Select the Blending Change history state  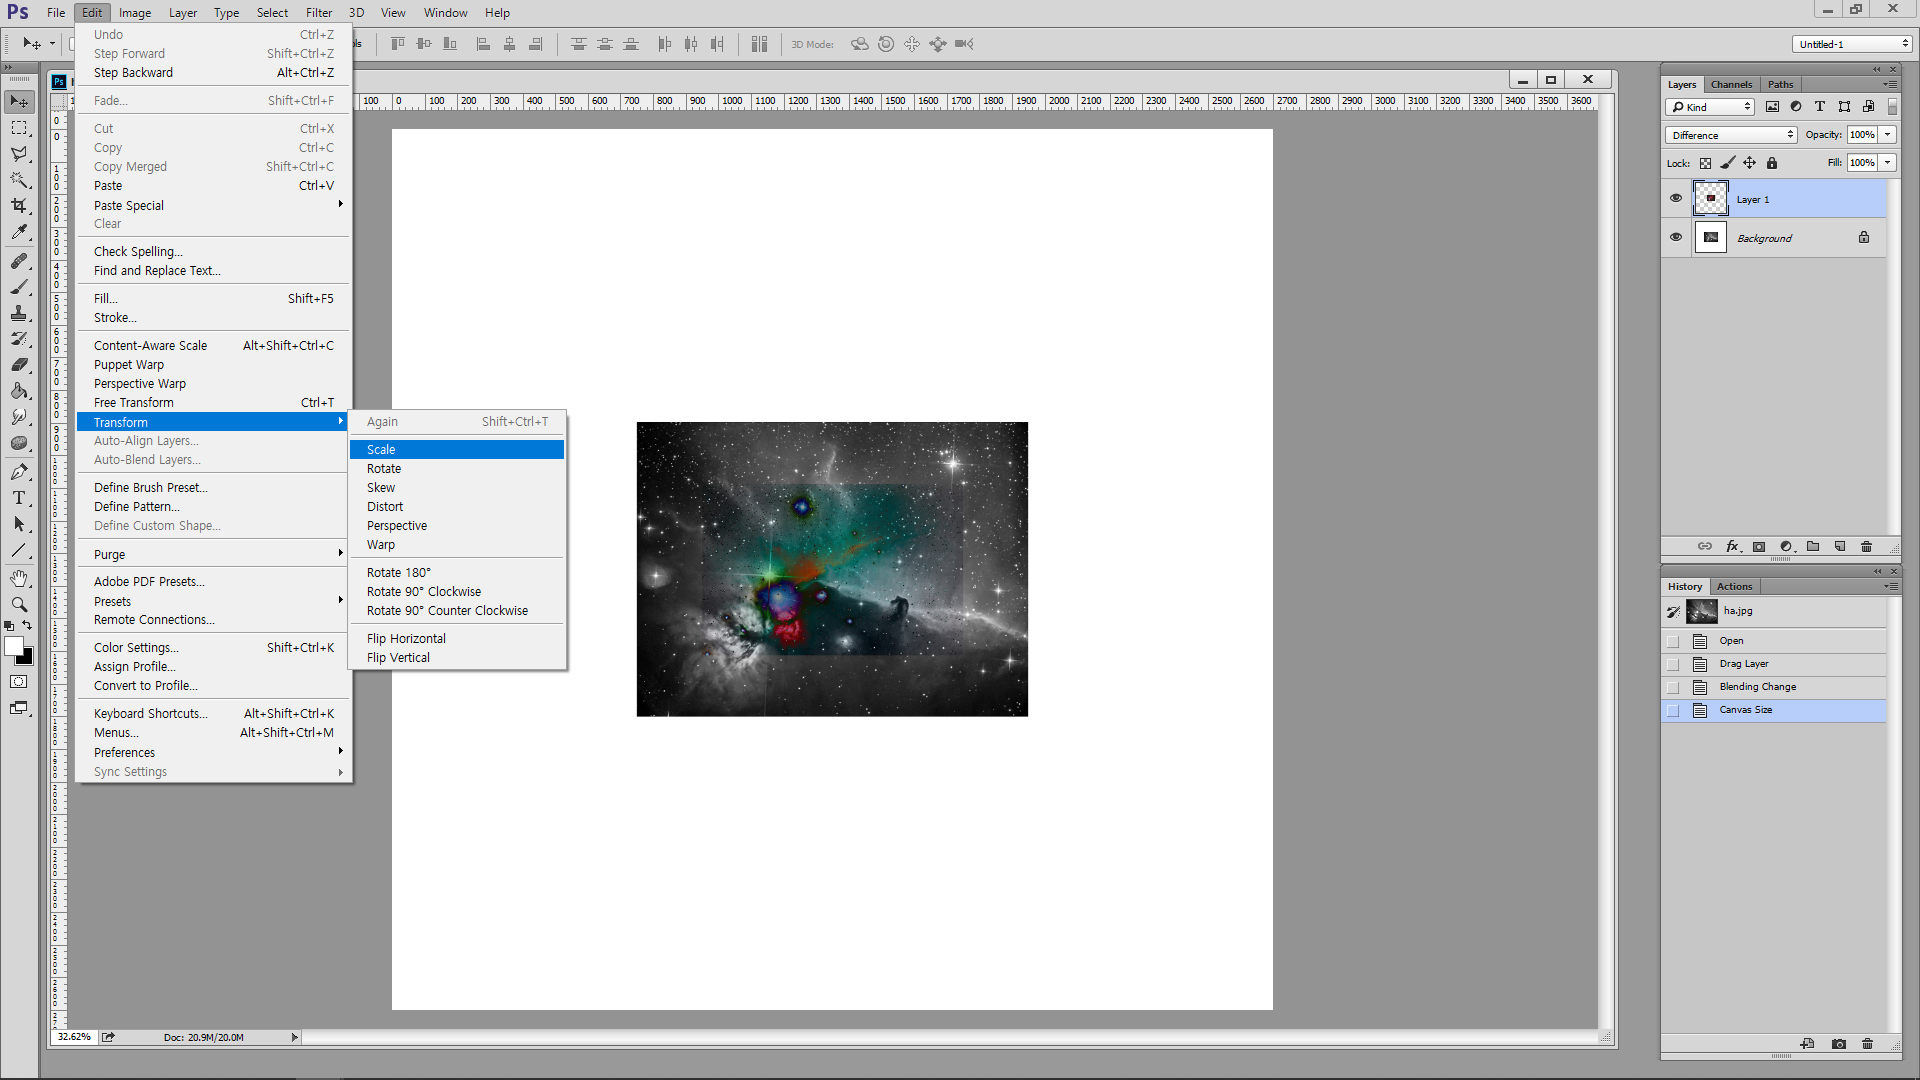click(x=1775, y=687)
